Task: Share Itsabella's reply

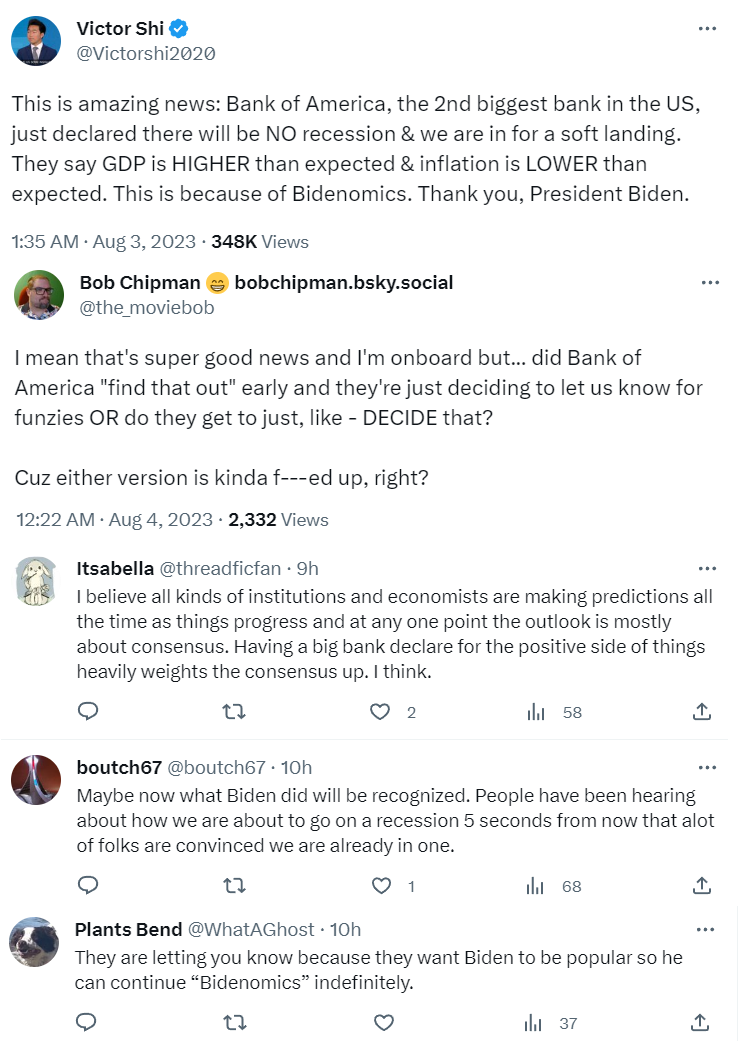Action: pyautogui.click(x=702, y=712)
